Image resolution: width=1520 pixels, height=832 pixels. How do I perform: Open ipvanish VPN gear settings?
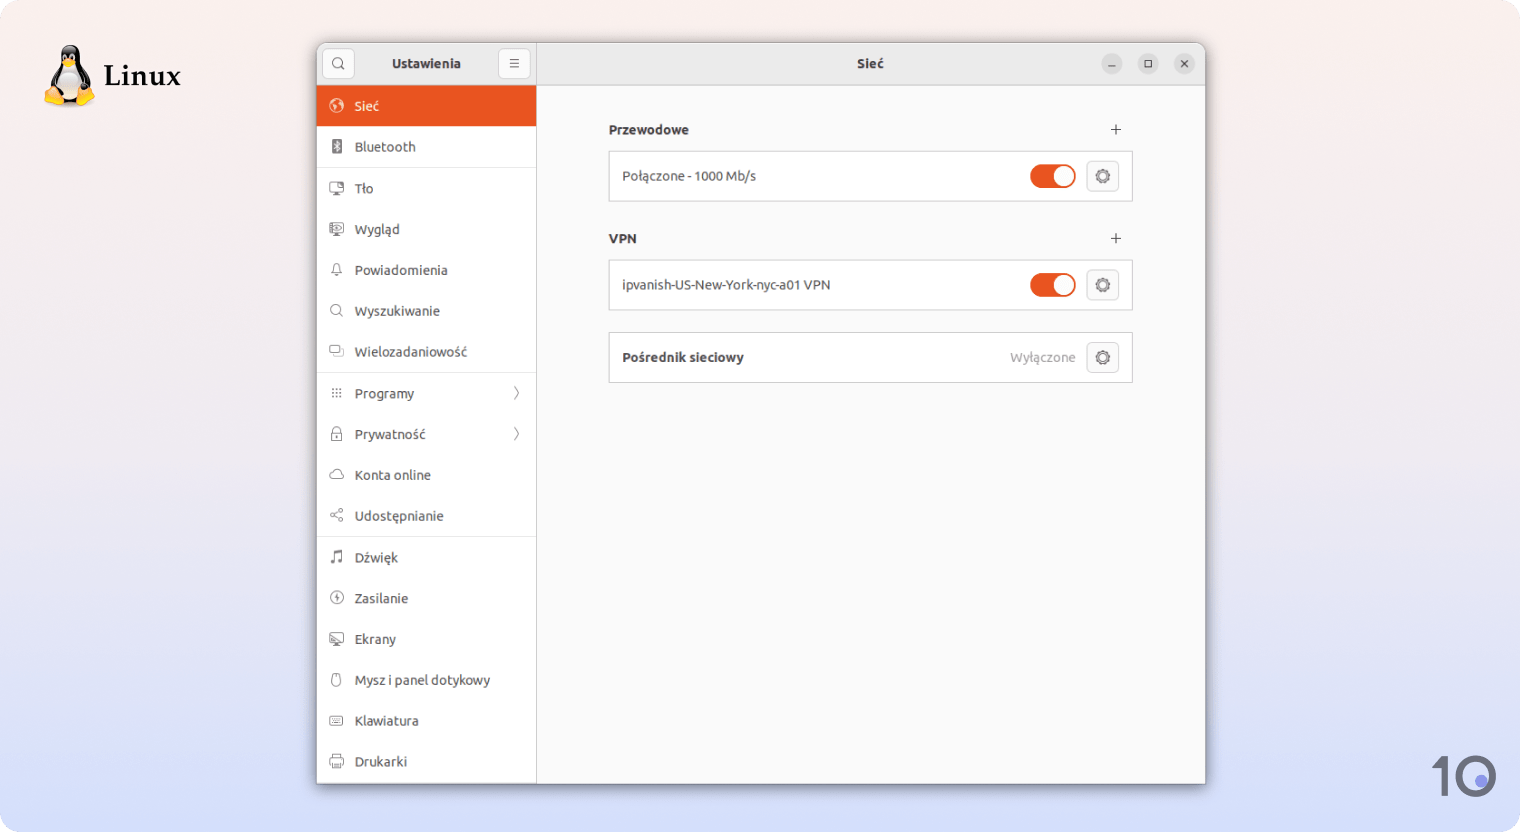pos(1103,285)
